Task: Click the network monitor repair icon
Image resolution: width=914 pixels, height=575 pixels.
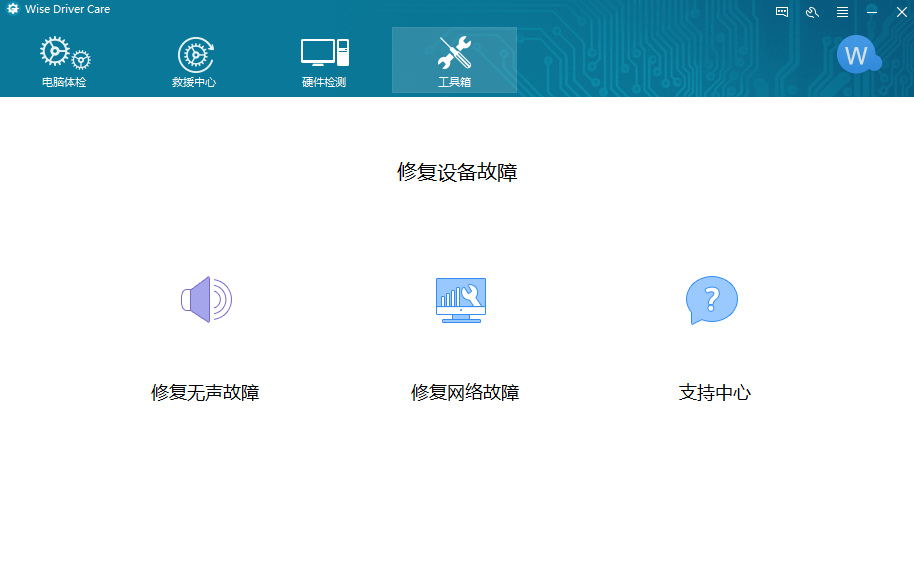Action: [x=461, y=300]
